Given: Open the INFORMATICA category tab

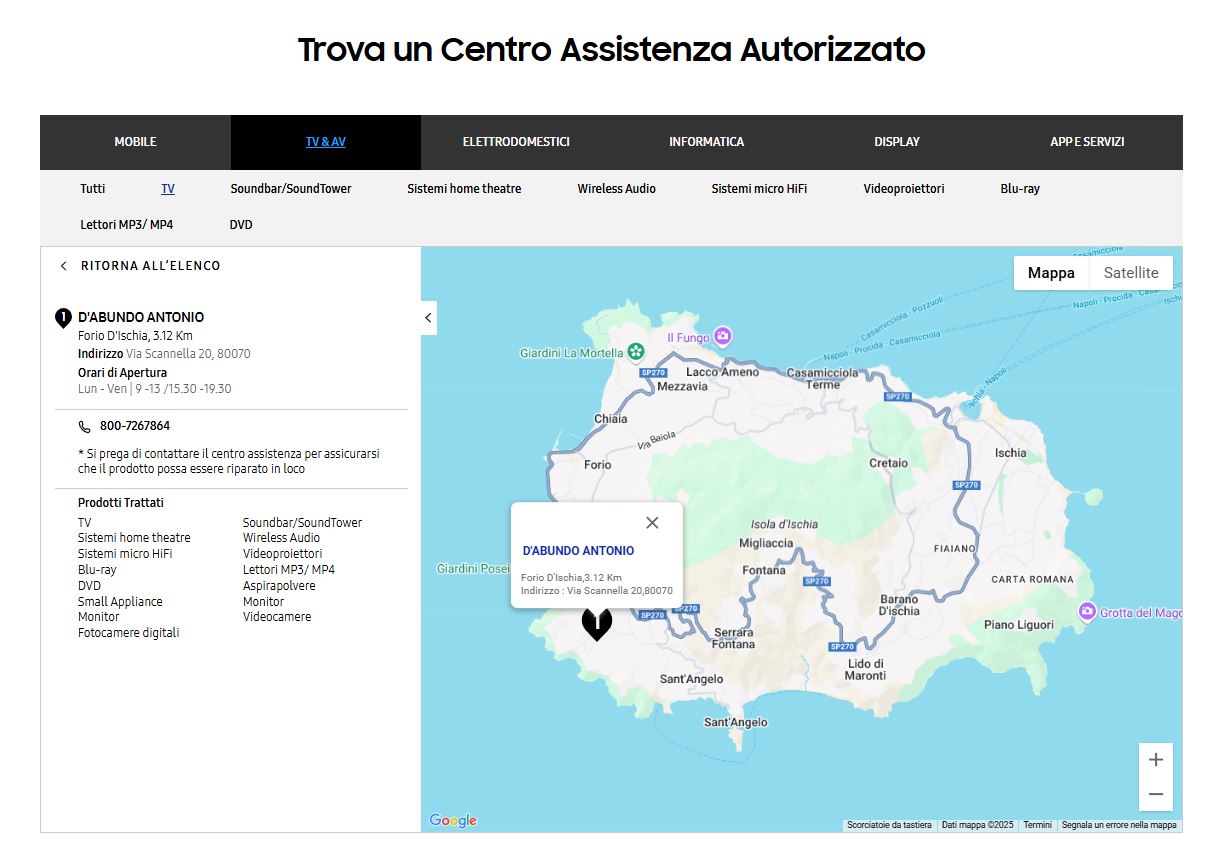Looking at the screenshot, I should click(x=707, y=142).
